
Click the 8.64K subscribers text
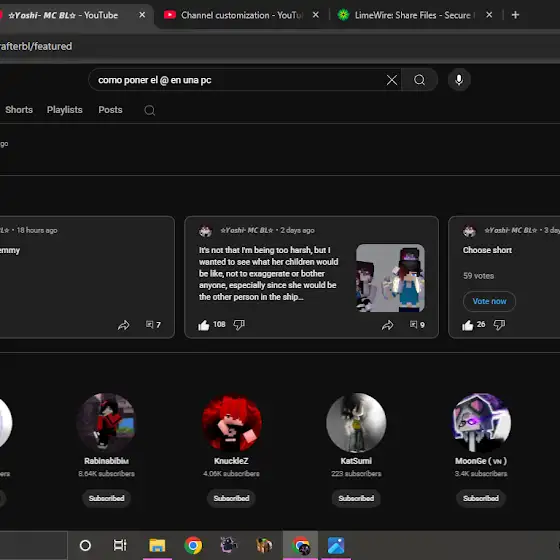click(x=106, y=474)
